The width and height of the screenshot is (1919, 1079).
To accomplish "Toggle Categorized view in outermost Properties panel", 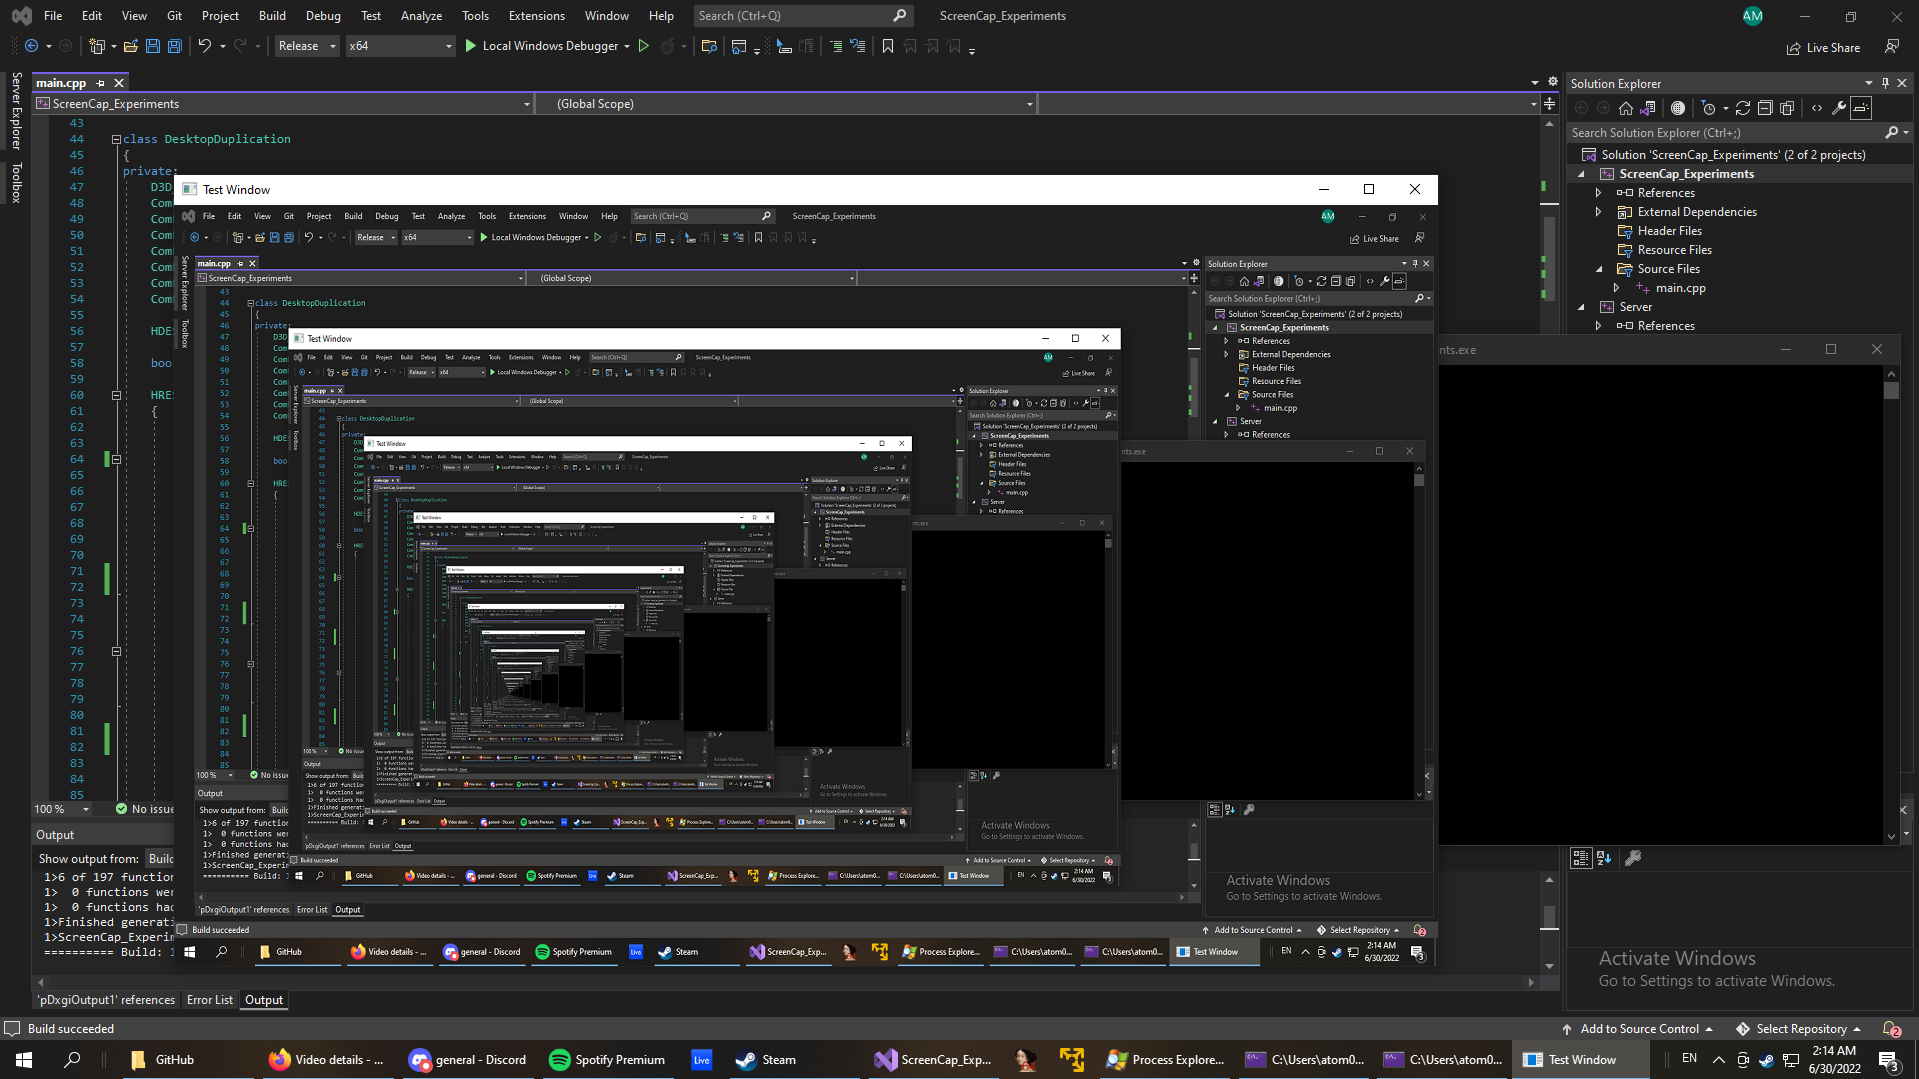I will (1581, 858).
